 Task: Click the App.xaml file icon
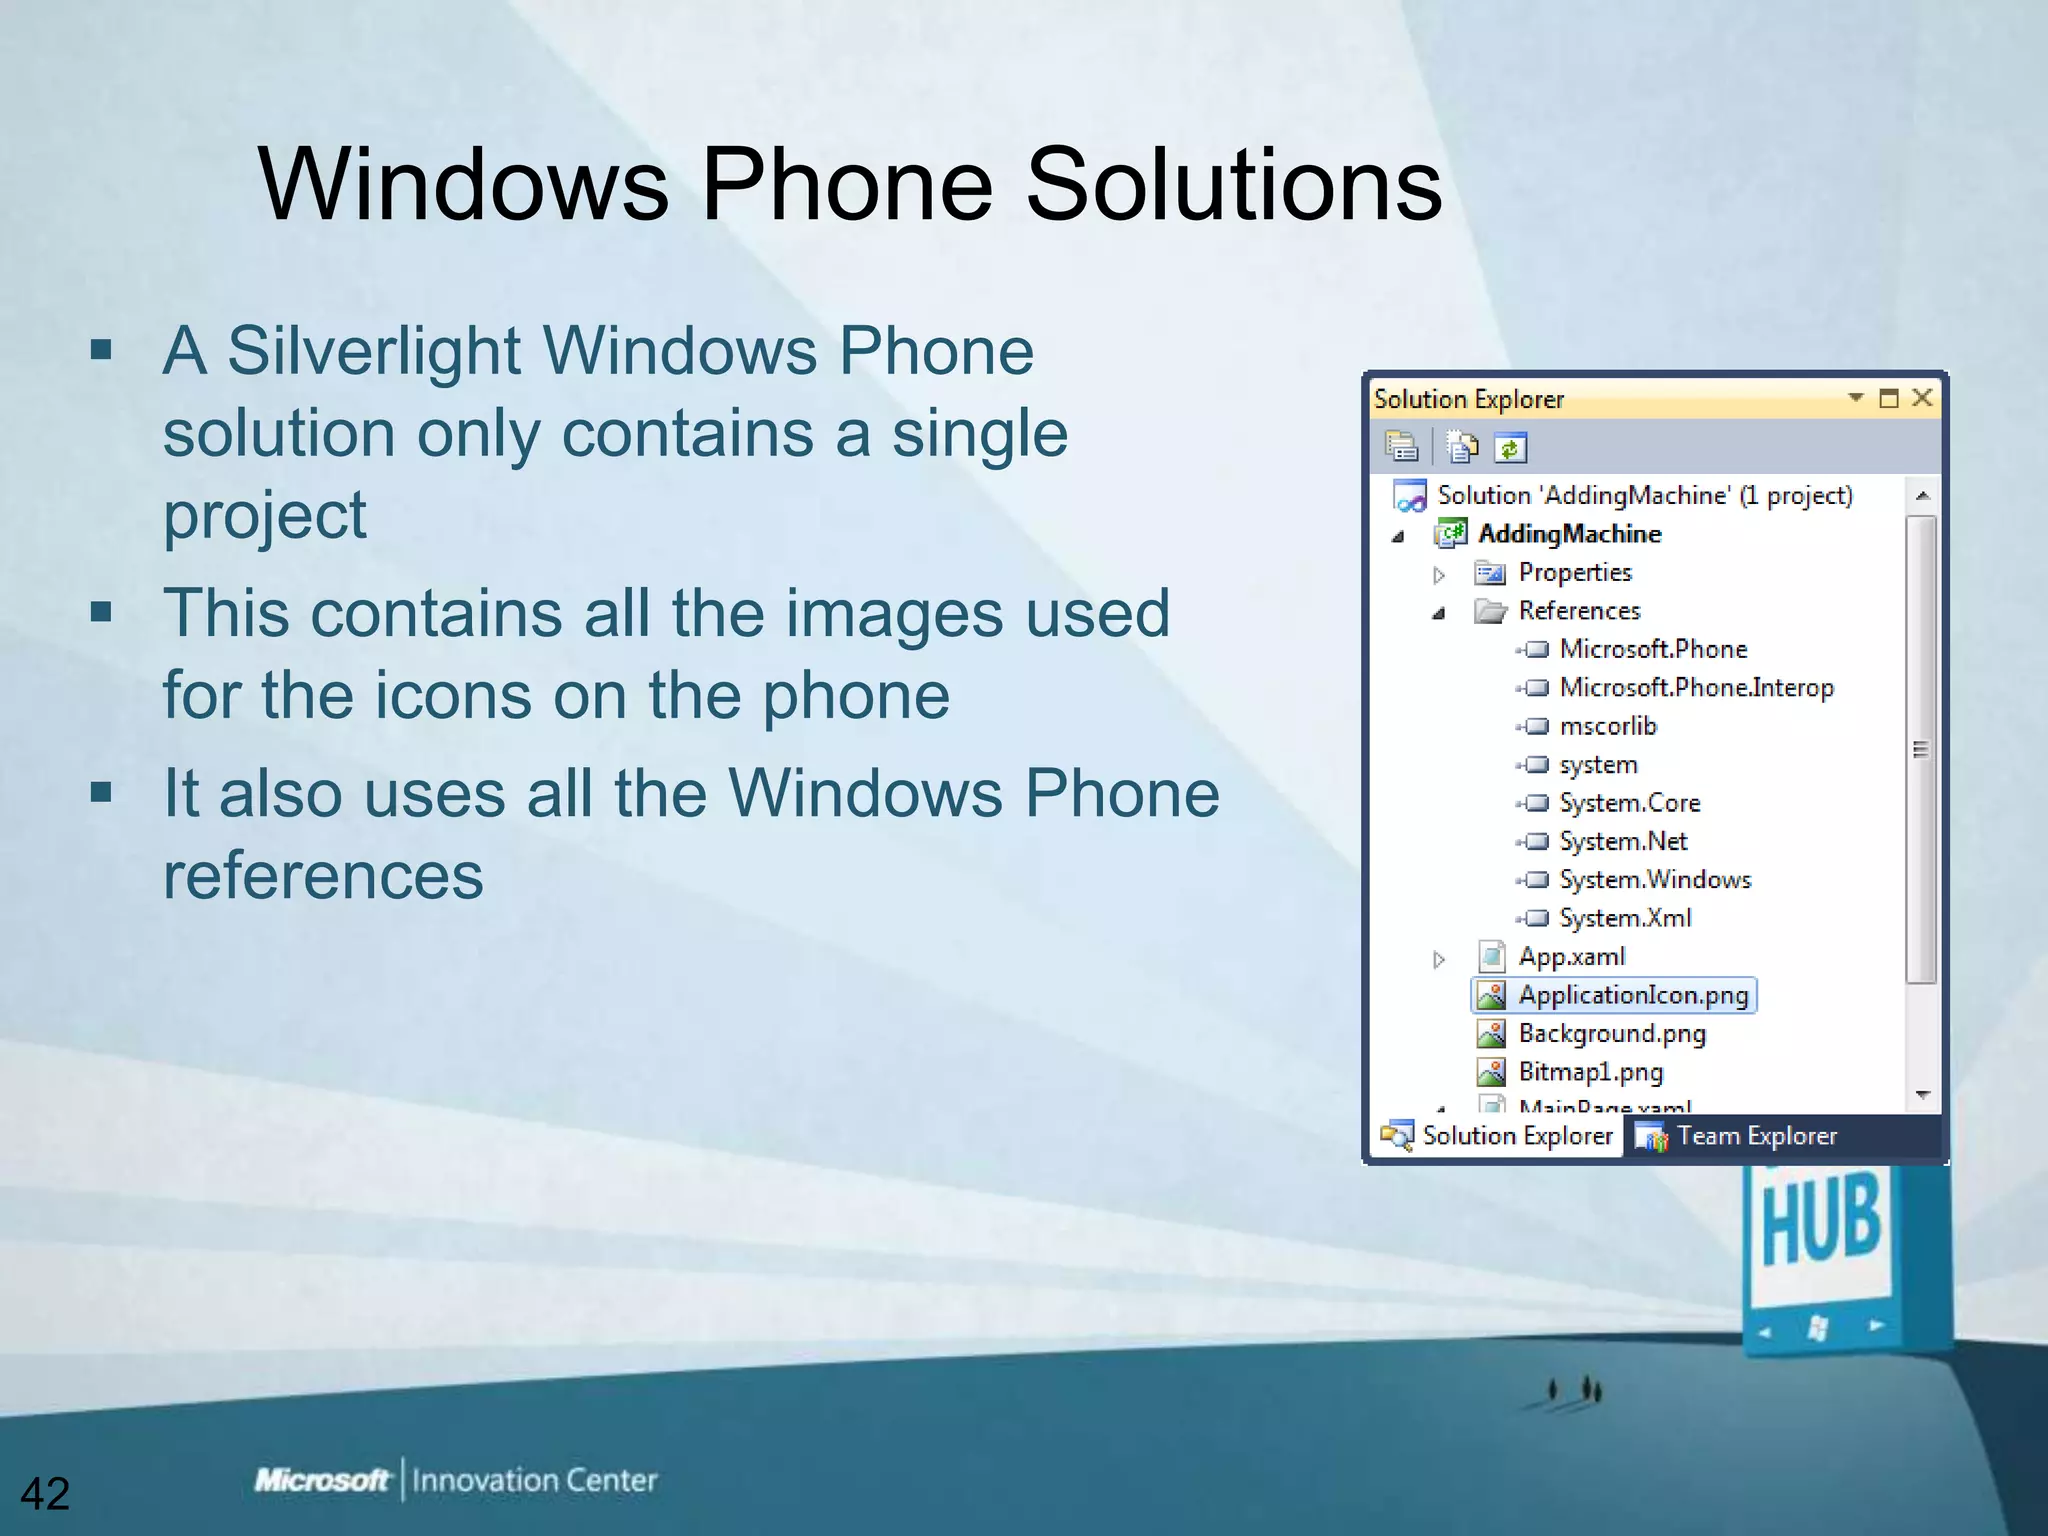(x=1492, y=957)
